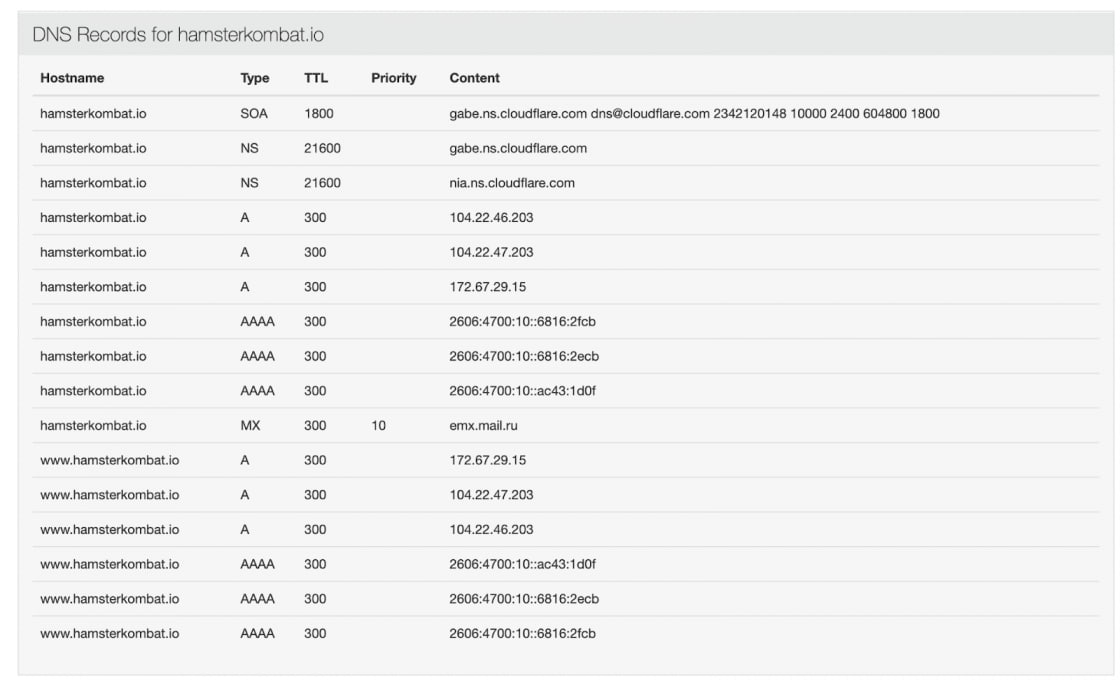This screenshot has height=686, width=1120.
Task: Select 2606:4700:10::6816:2fcb in the non-www row
Action: pyautogui.click(x=522, y=321)
